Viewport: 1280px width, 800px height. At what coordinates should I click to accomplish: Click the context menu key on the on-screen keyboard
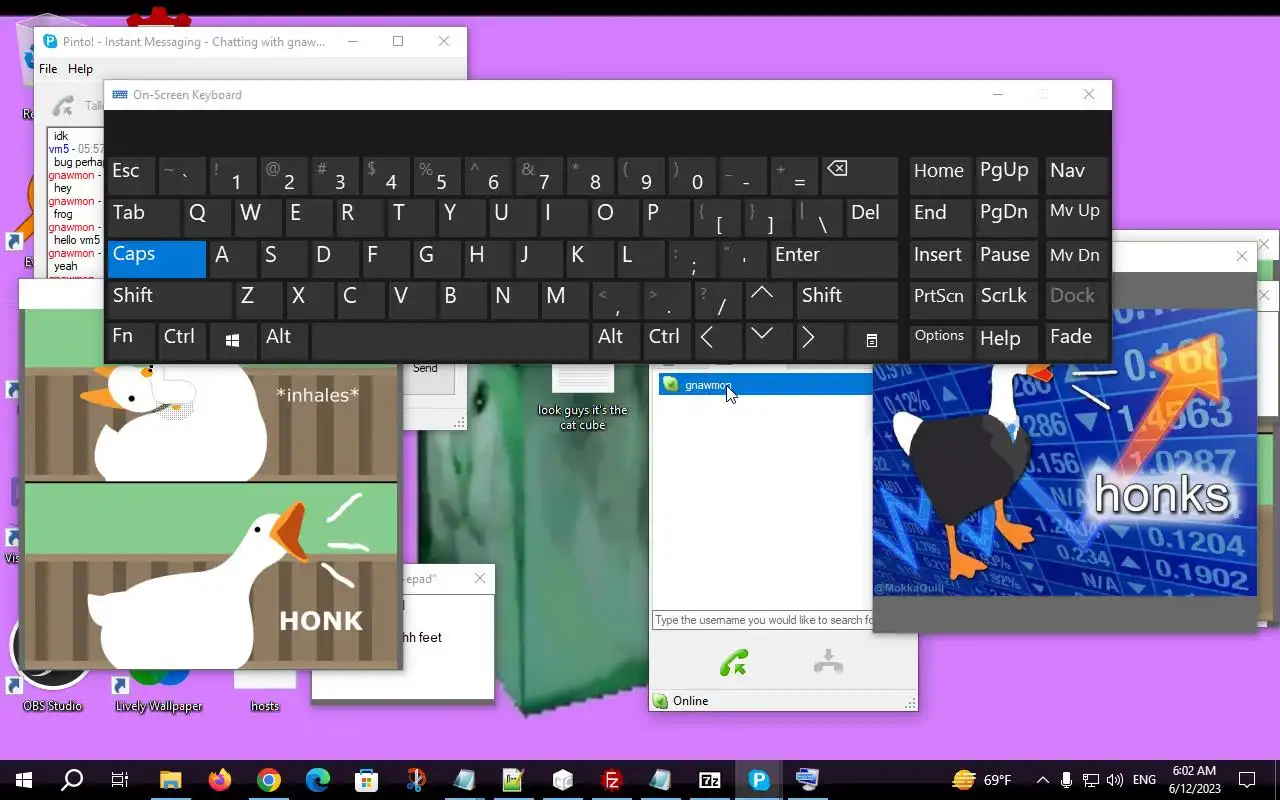tap(871, 340)
